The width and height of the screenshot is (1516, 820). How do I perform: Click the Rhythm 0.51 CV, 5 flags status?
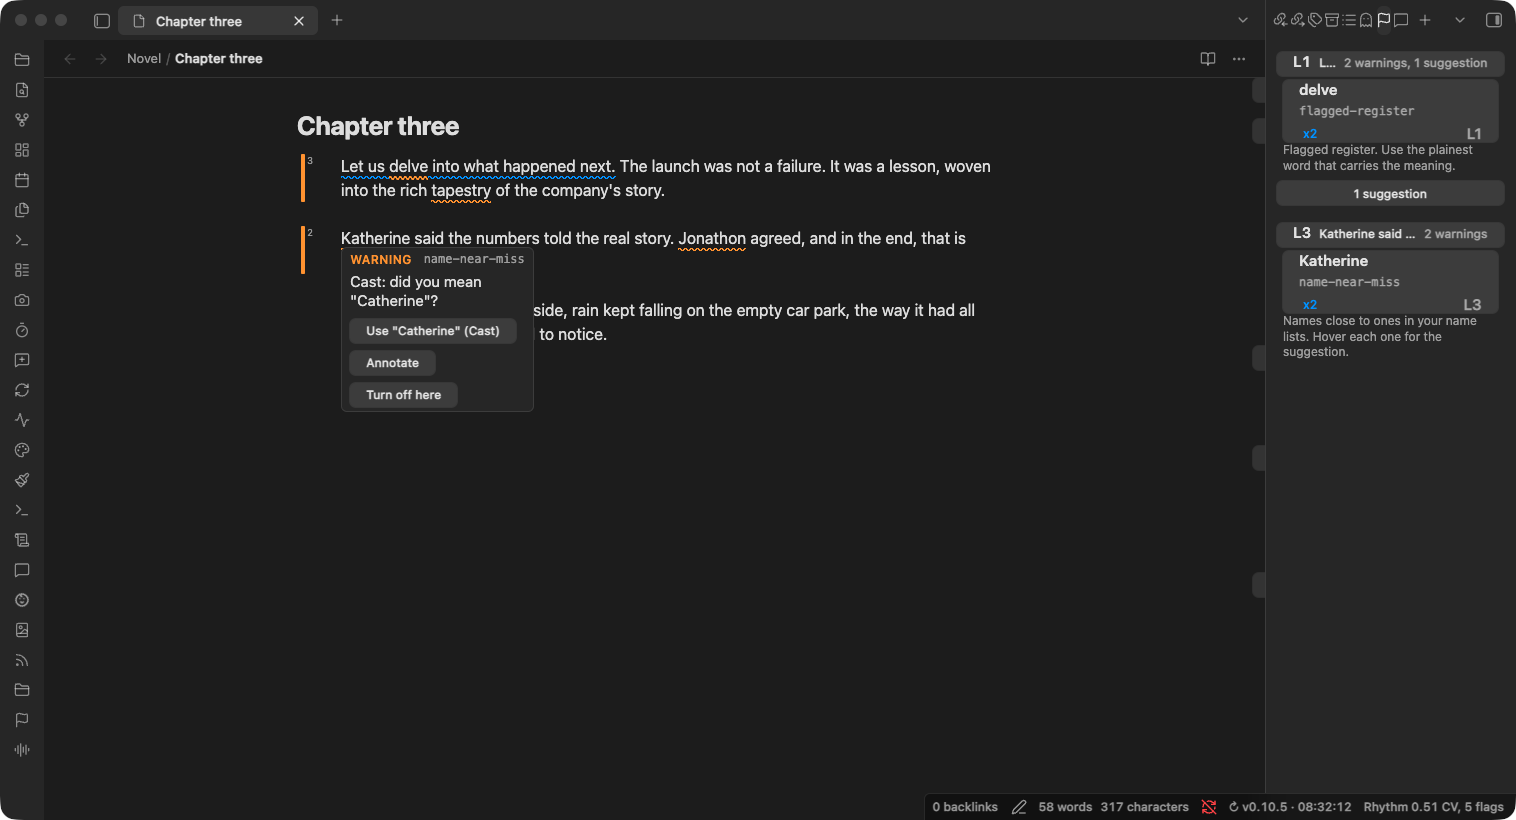[x=1433, y=807]
